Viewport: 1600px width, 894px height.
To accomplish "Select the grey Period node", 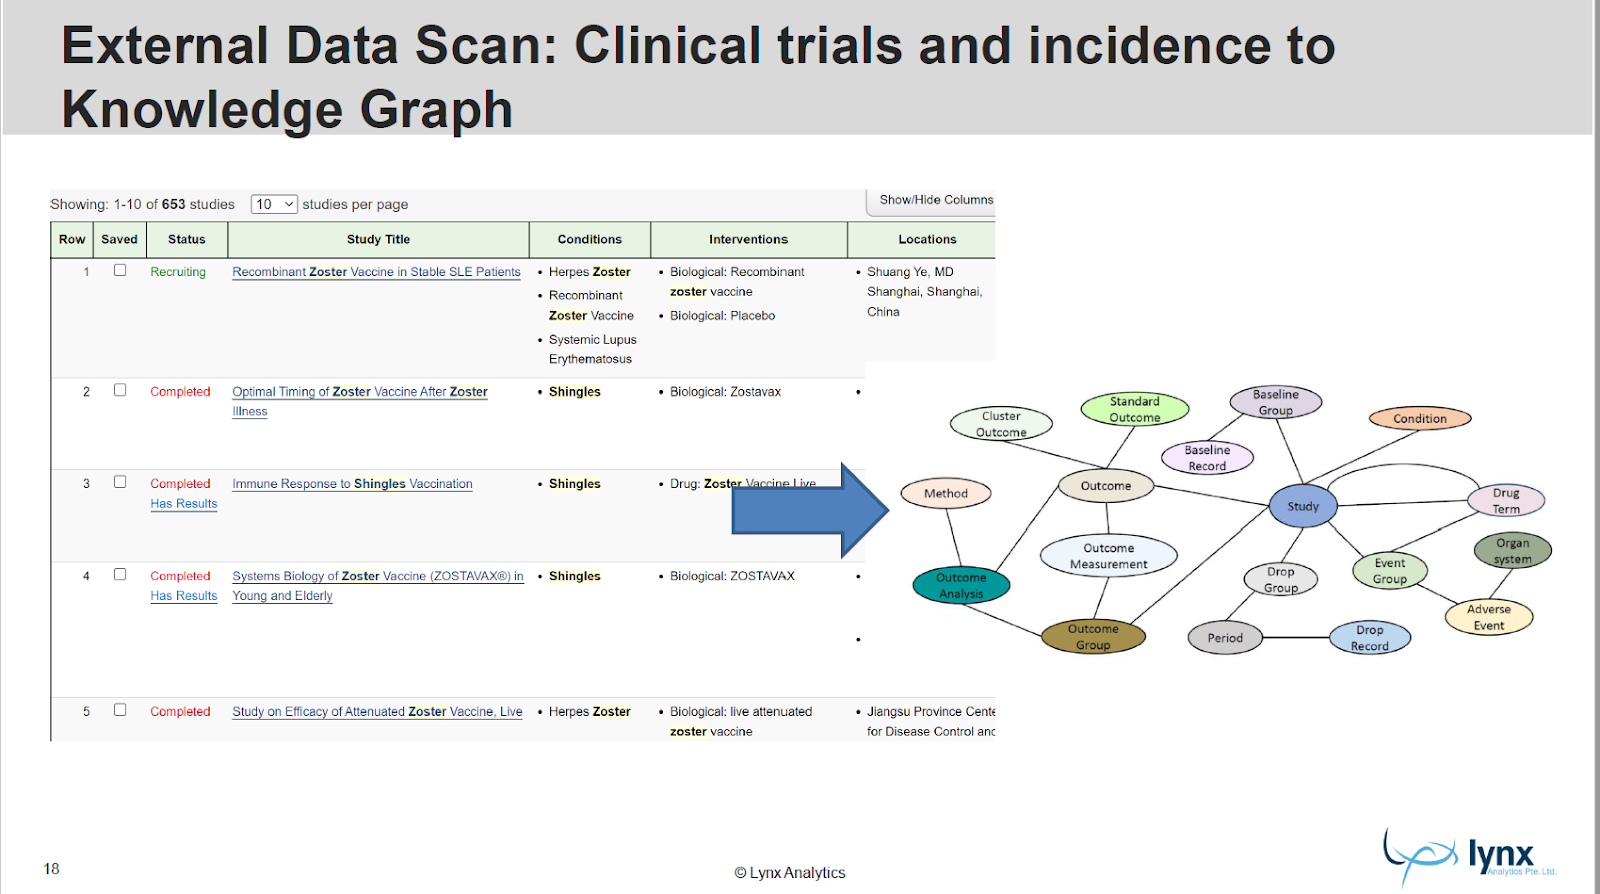I will click(1225, 638).
